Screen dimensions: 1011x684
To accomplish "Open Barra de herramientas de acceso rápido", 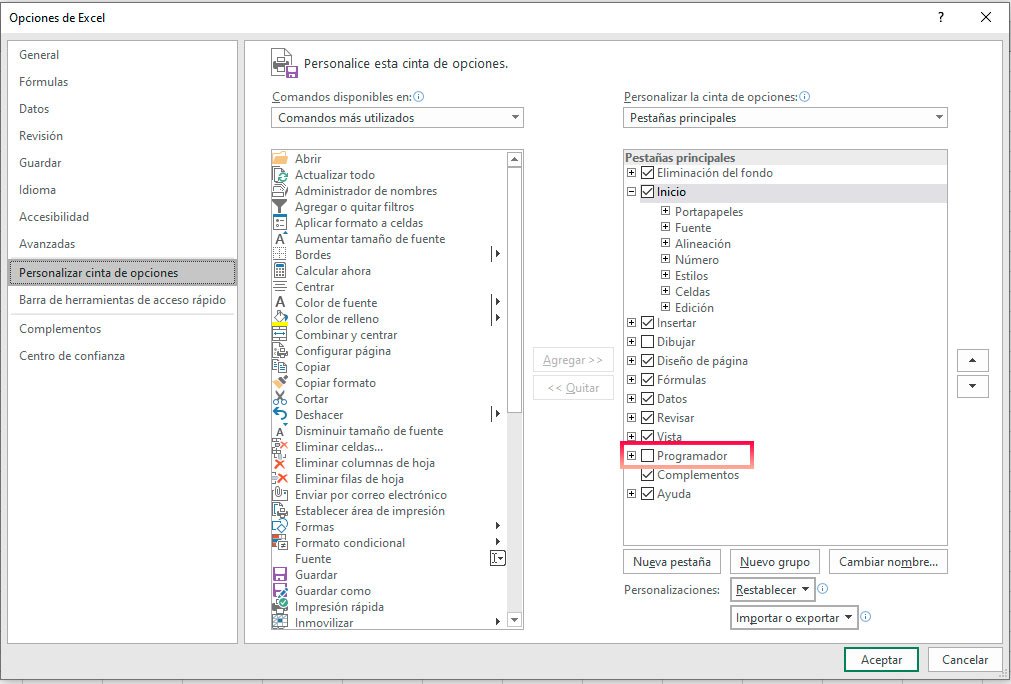I will tap(122, 300).
